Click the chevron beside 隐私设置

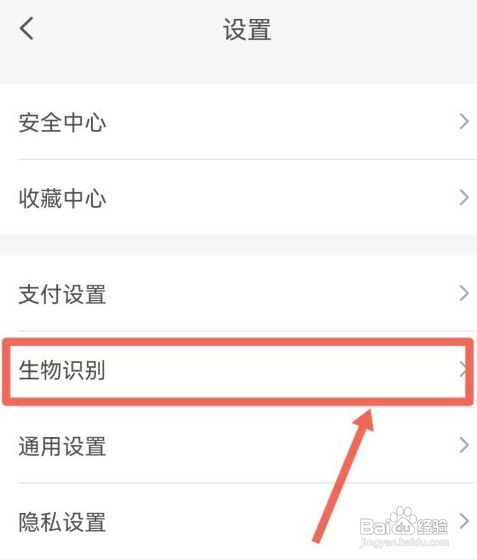[464, 521]
